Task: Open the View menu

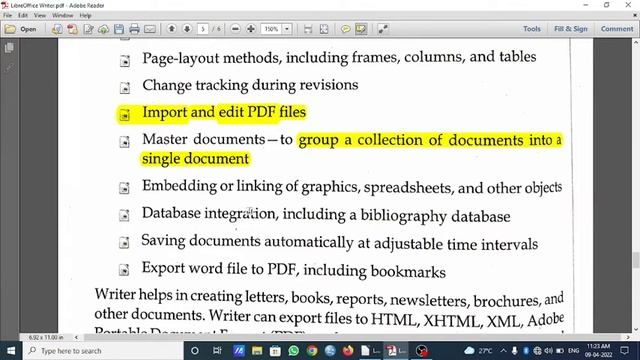Action: click(40, 16)
